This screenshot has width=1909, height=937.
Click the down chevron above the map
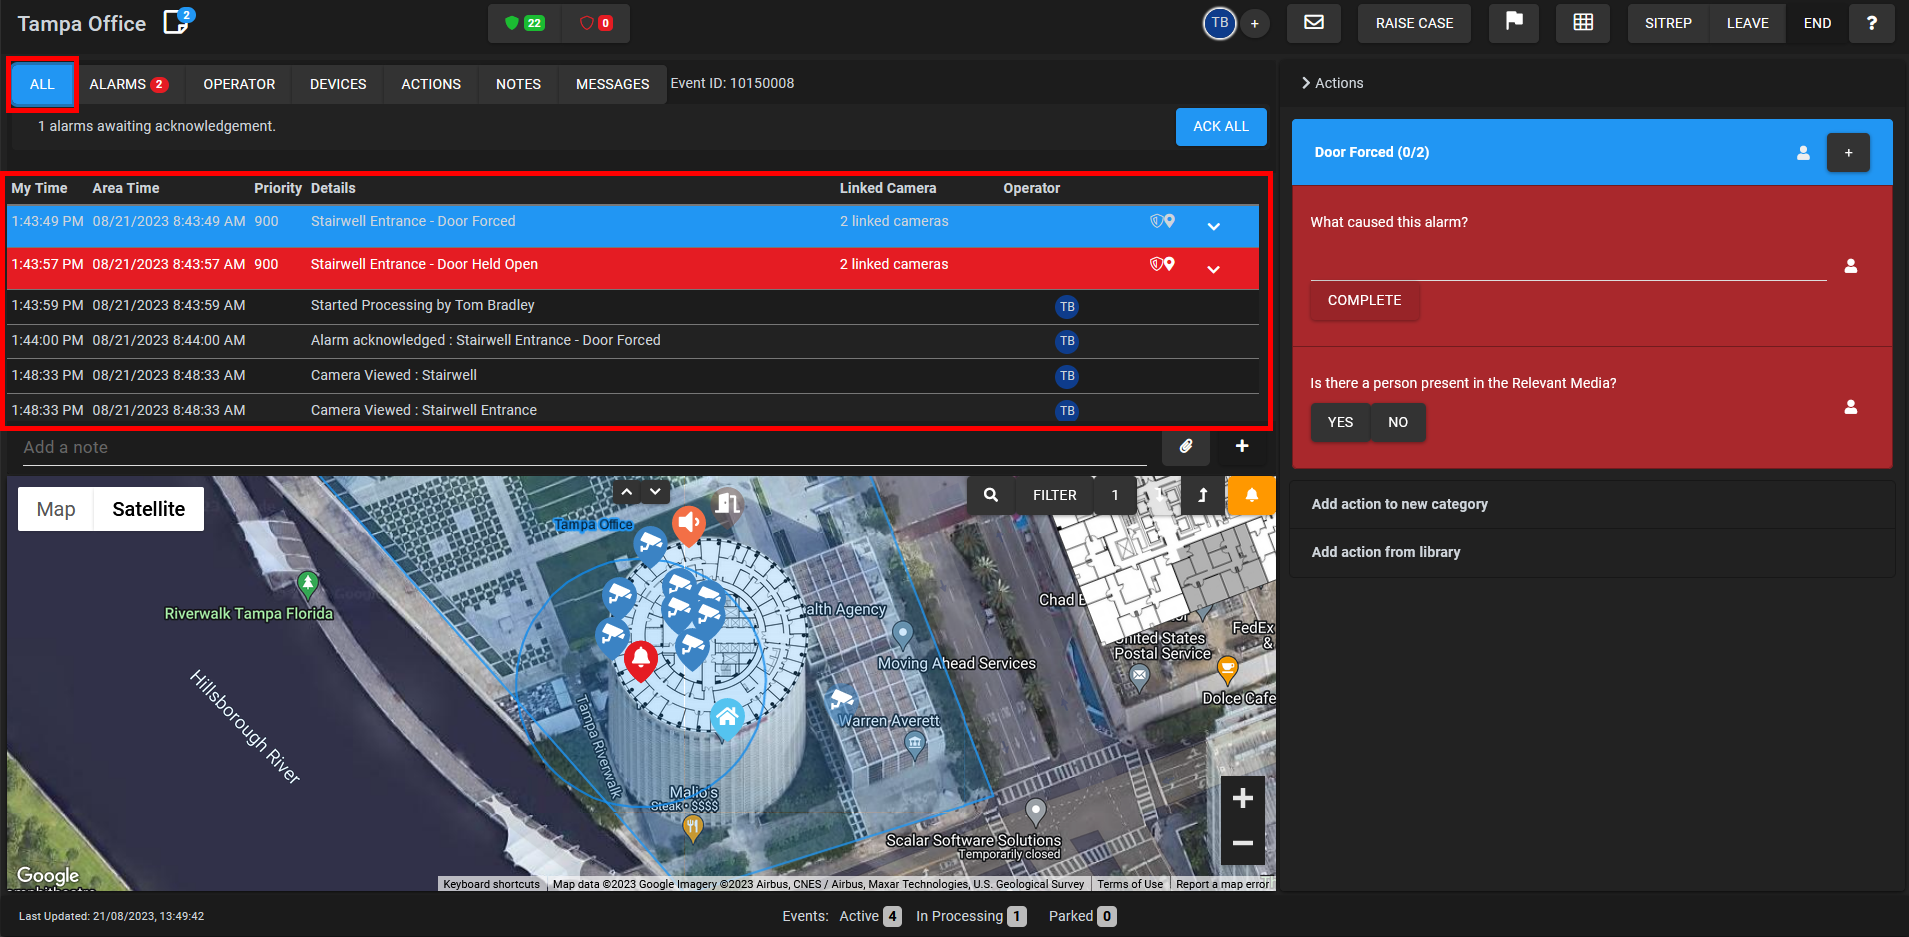click(655, 492)
